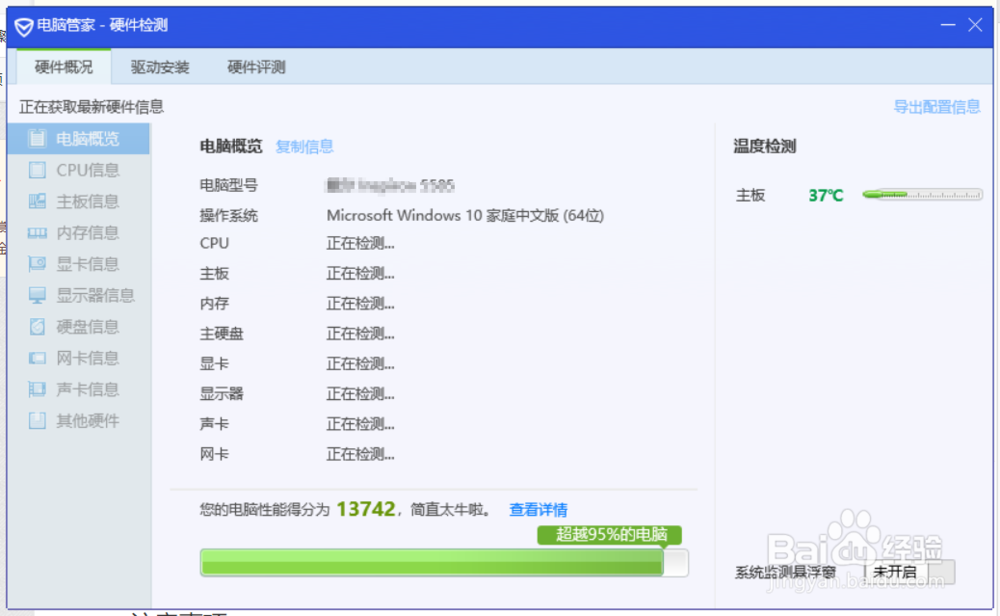This screenshot has width=1000, height=616.
Task: Click the 电脑管家 shield logo
Action: (22, 25)
